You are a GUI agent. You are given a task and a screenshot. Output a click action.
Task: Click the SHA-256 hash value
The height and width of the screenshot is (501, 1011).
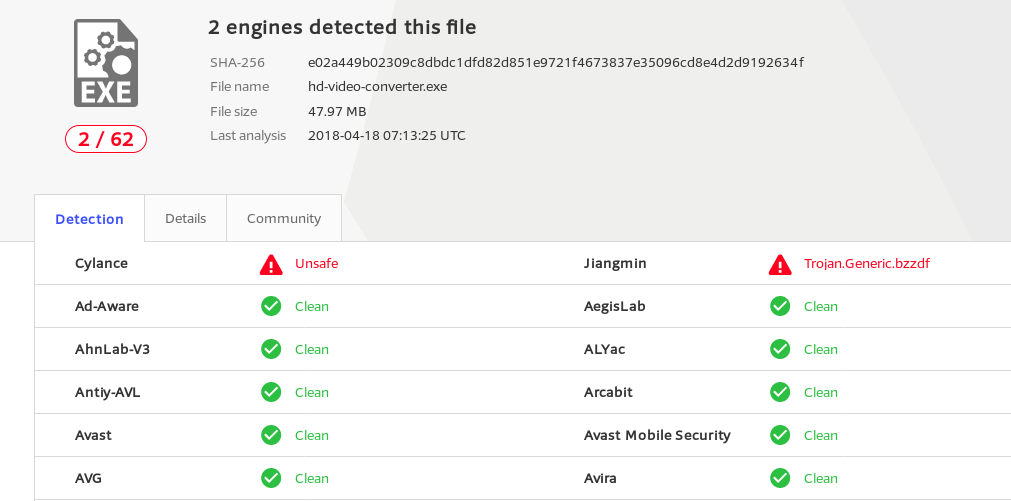pyautogui.click(x=556, y=62)
